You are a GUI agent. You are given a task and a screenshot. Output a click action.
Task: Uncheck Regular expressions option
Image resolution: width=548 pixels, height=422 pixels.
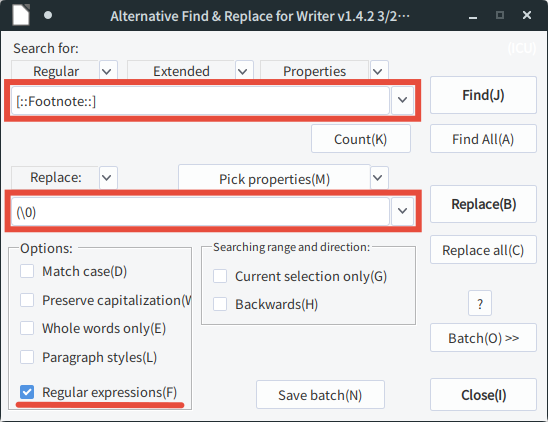click(x=27, y=392)
